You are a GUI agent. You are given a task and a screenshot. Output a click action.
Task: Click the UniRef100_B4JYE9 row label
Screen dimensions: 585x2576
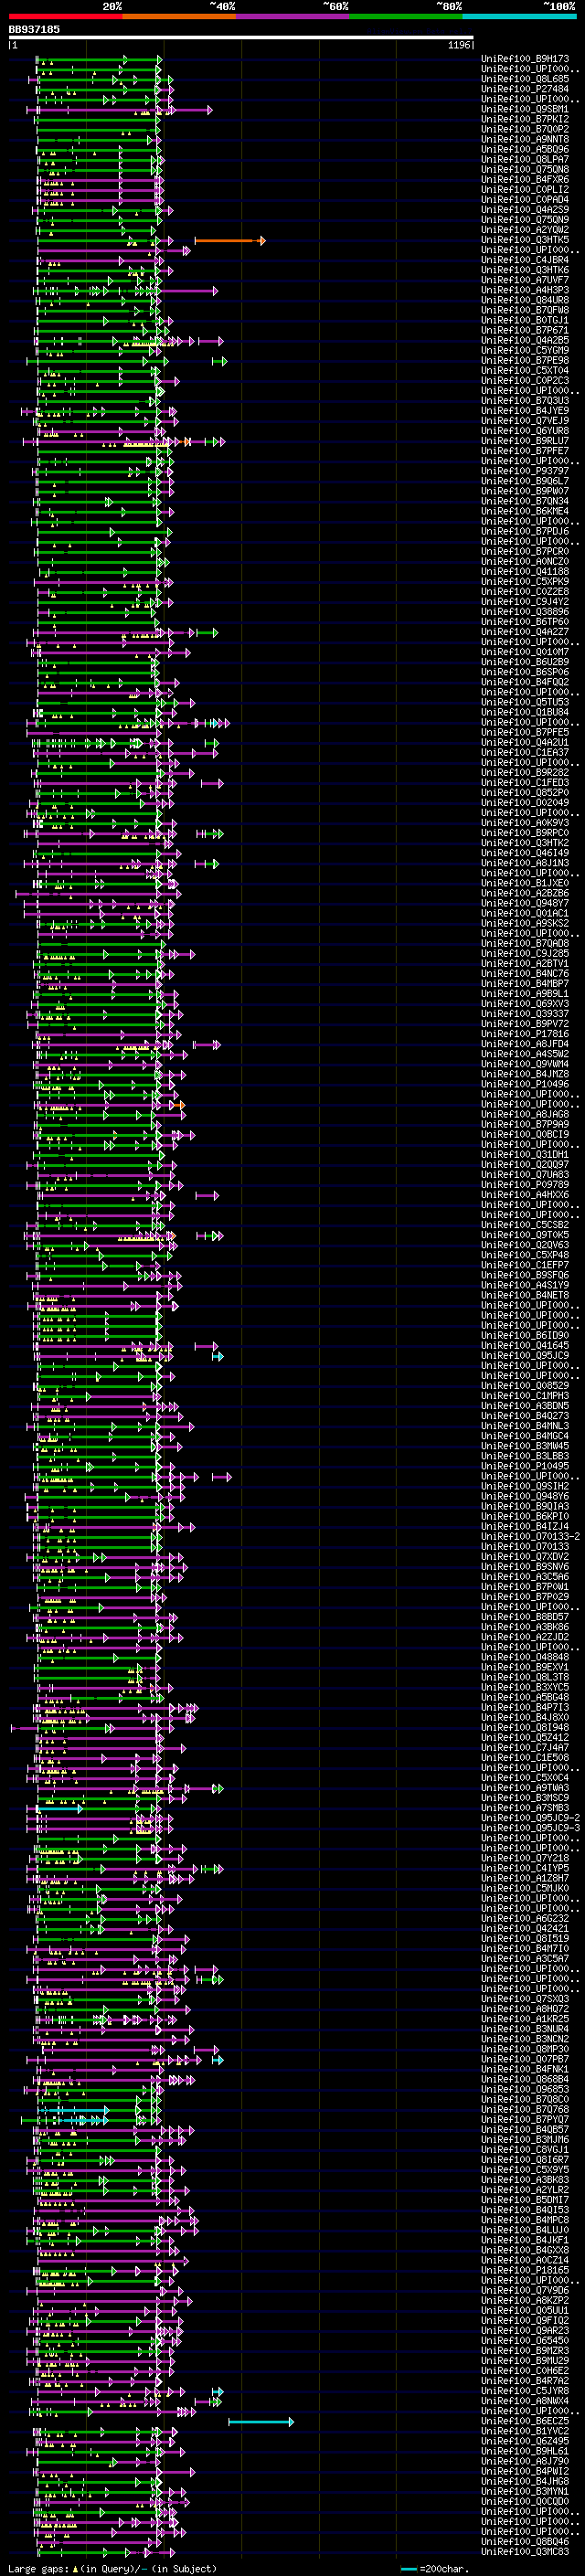[x=525, y=411]
